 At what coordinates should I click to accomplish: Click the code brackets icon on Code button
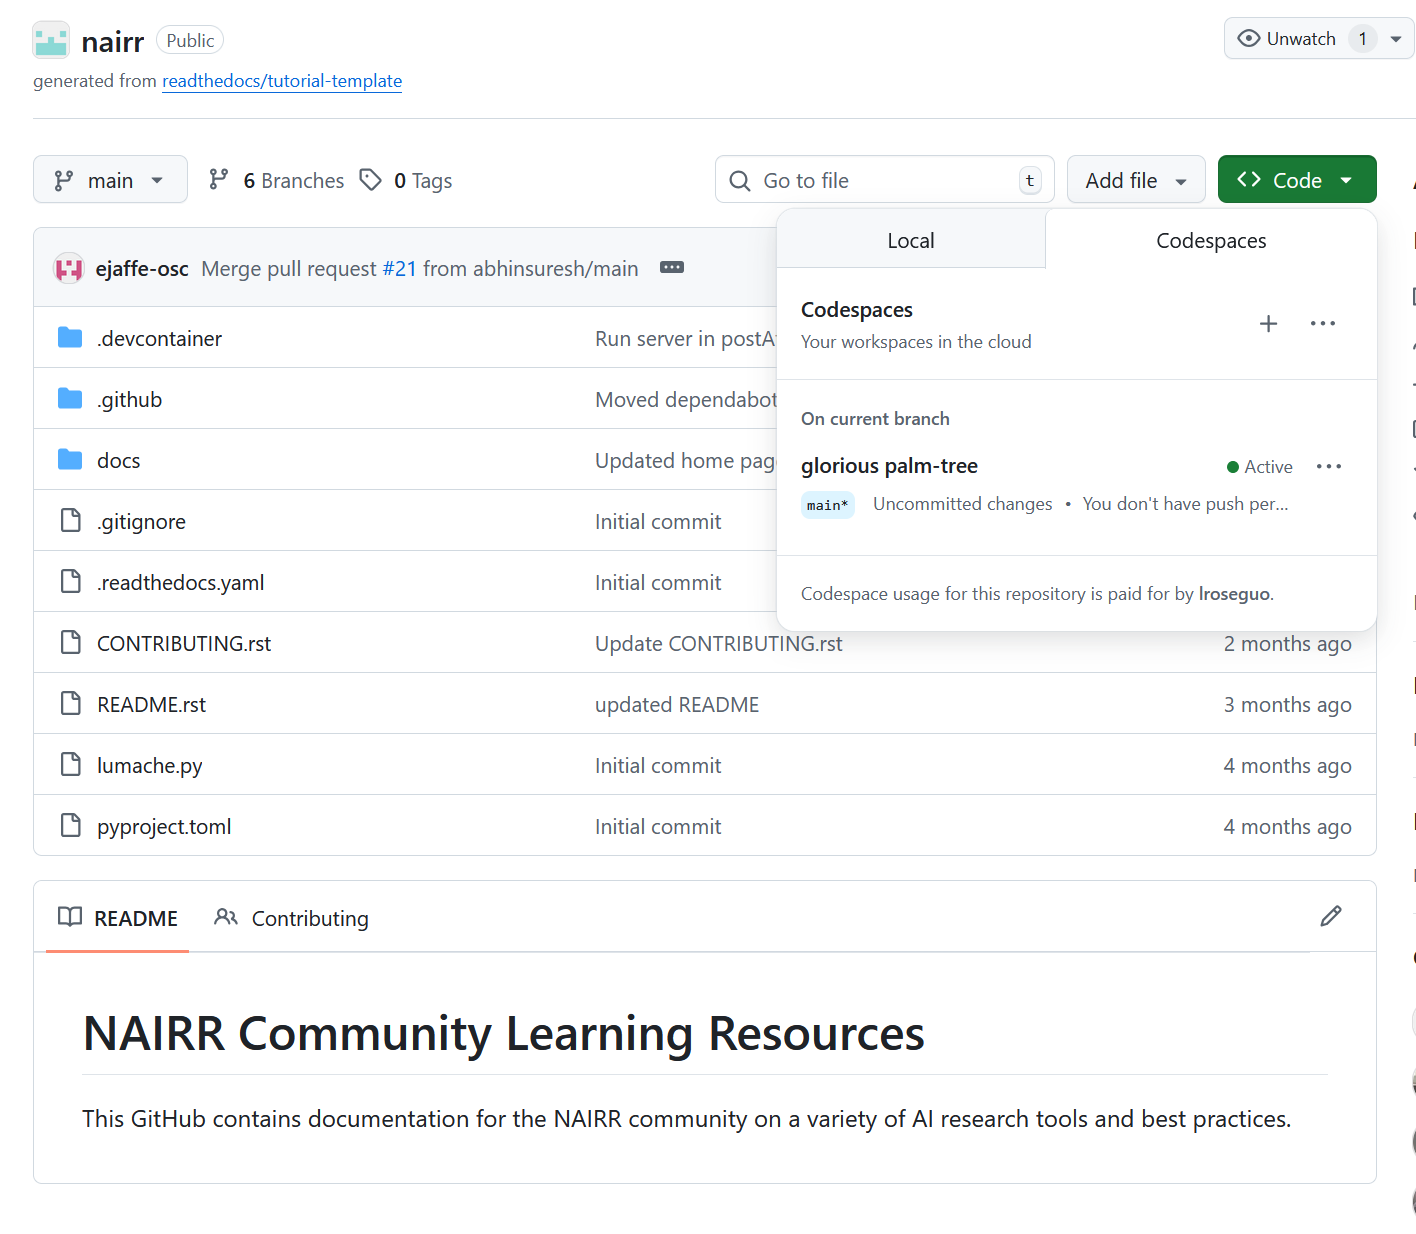pyautogui.click(x=1249, y=179)
